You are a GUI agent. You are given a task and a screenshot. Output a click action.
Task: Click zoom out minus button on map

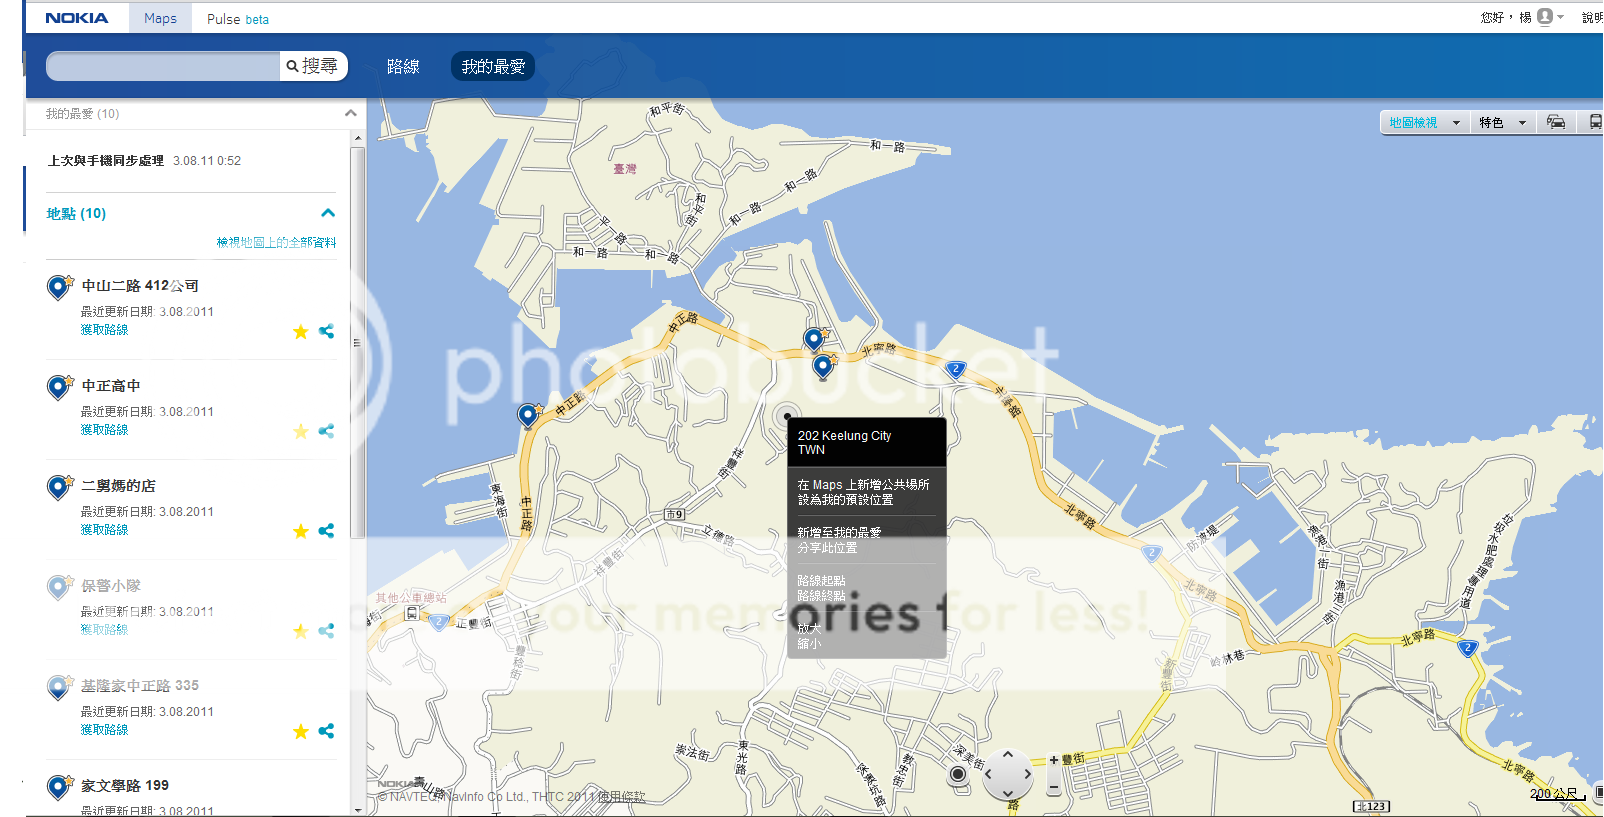pos(1053,788)
